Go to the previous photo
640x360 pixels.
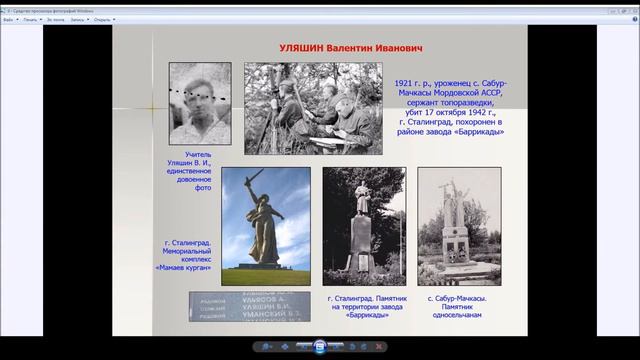tap(304, 347)
